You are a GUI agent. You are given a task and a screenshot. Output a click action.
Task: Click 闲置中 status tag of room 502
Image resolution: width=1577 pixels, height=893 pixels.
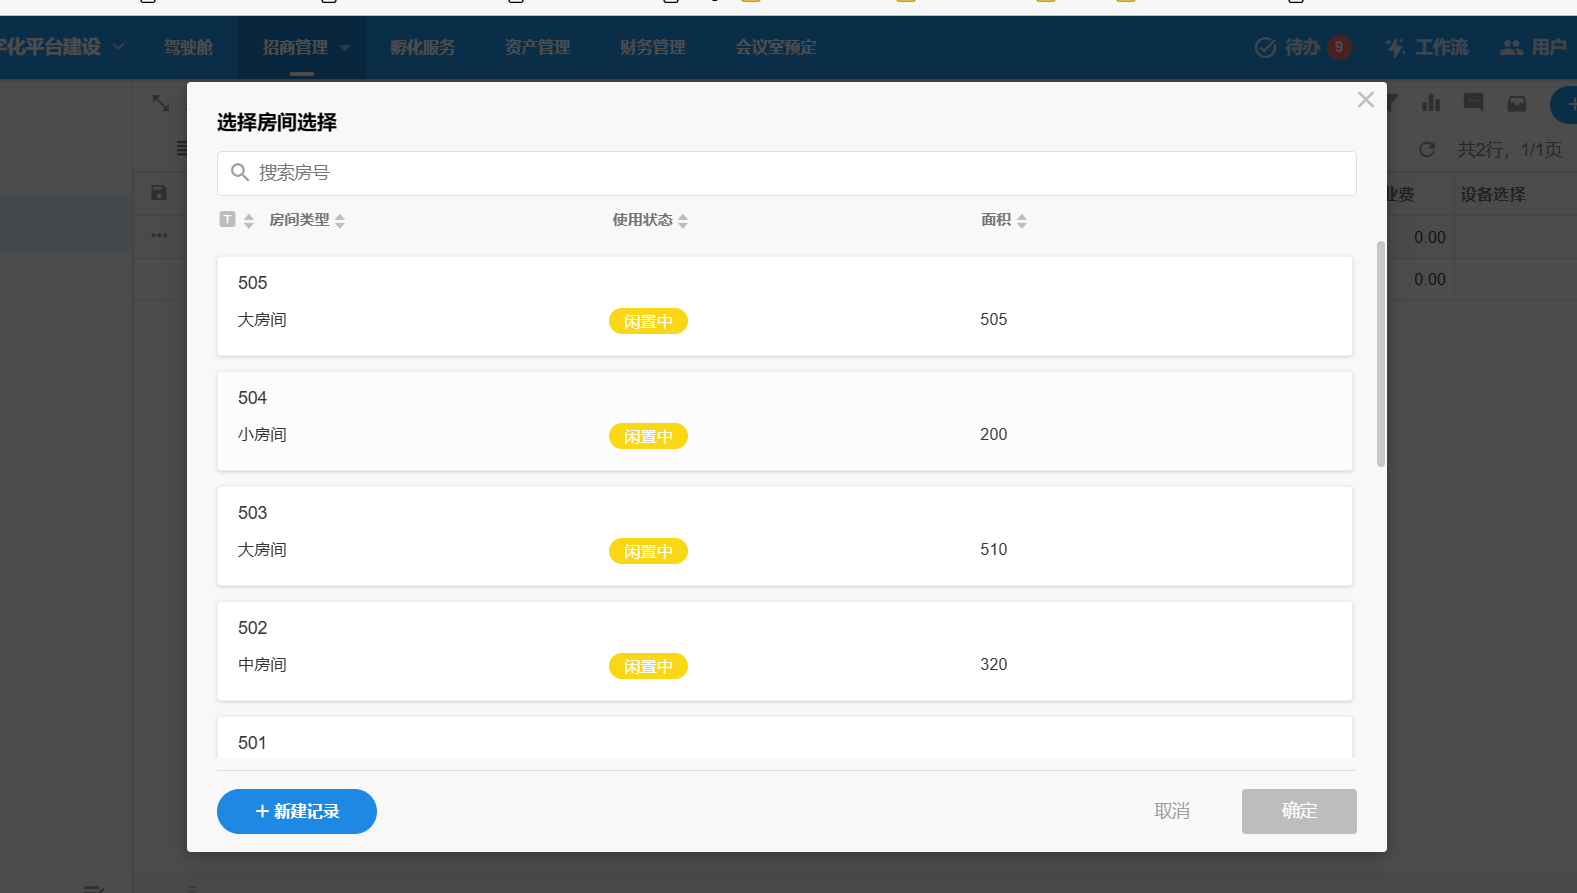click(x=648, y=666)
